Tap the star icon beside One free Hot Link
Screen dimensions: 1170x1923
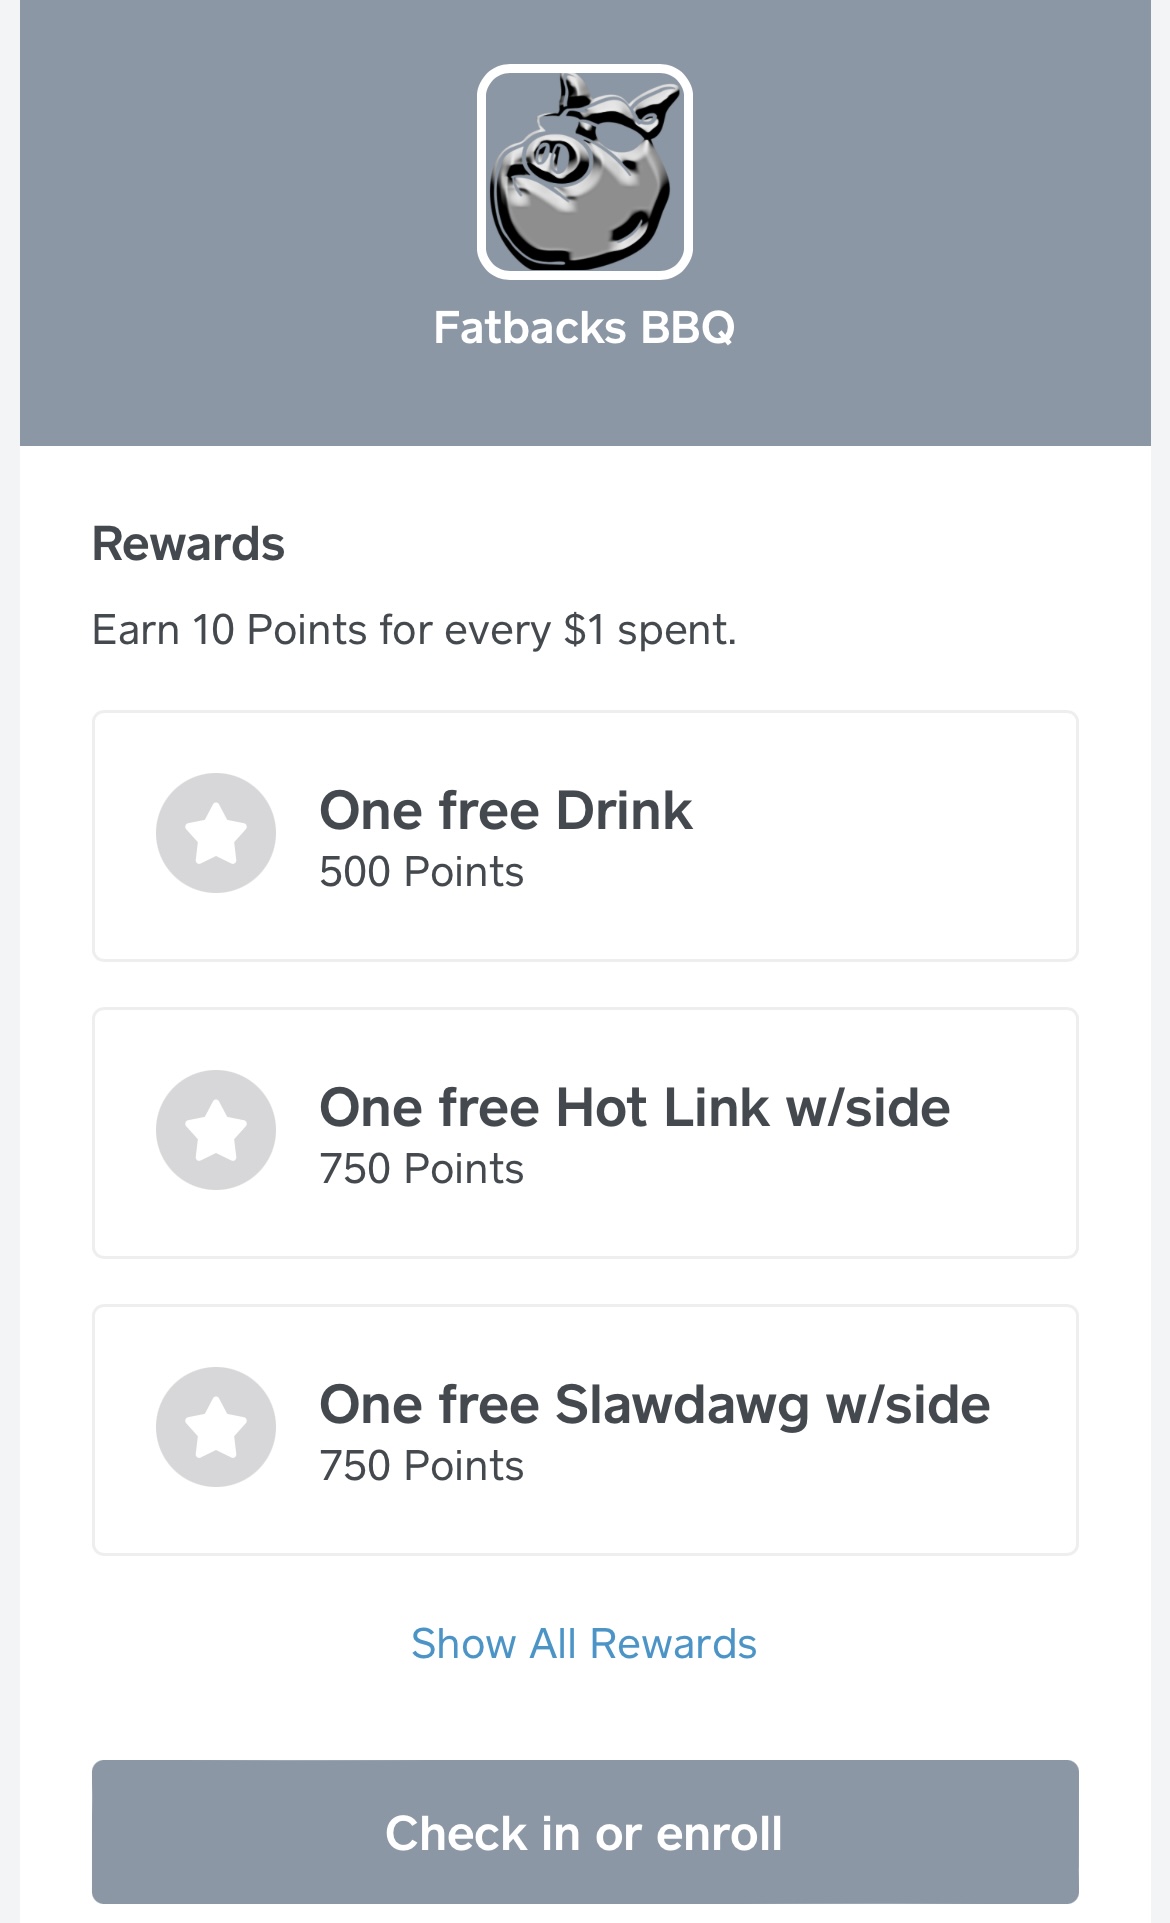[x=216, y=1130]
